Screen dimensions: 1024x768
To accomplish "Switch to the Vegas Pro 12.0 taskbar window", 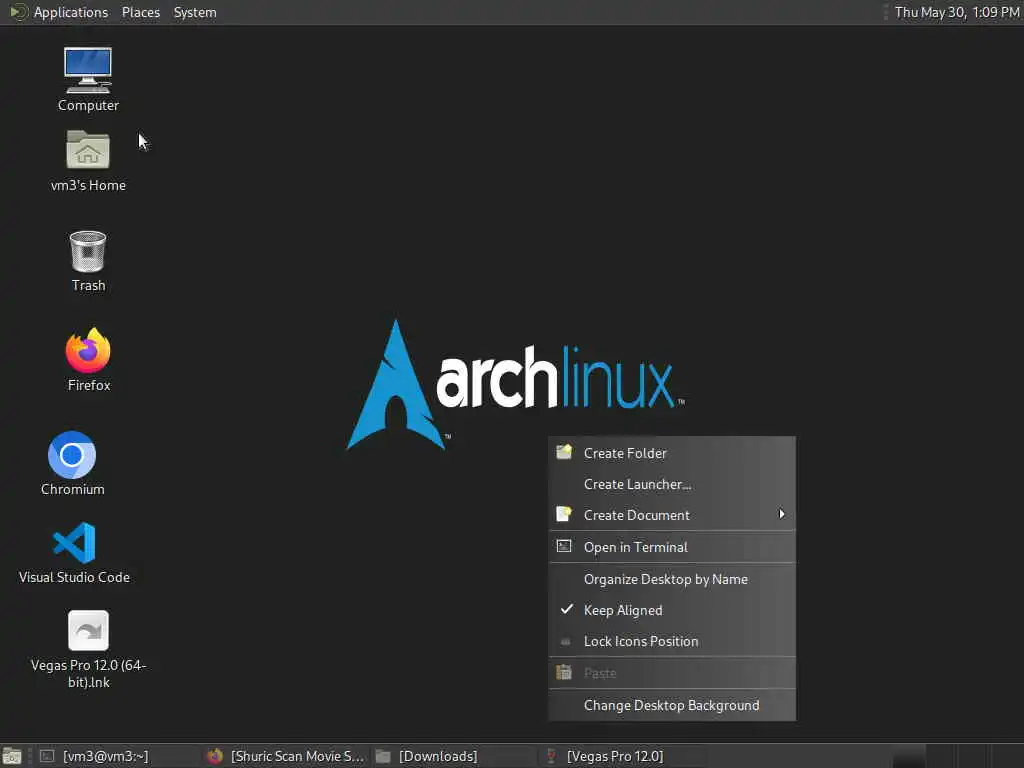I will [622, 756].
